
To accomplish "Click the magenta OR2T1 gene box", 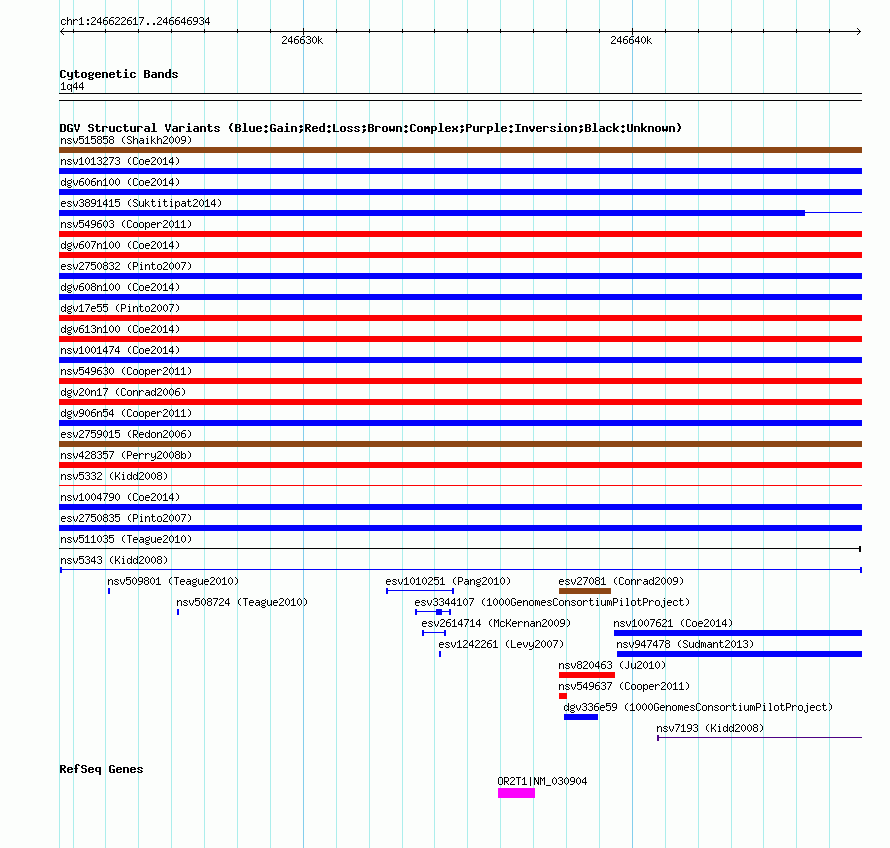I will tap(517, 793).
